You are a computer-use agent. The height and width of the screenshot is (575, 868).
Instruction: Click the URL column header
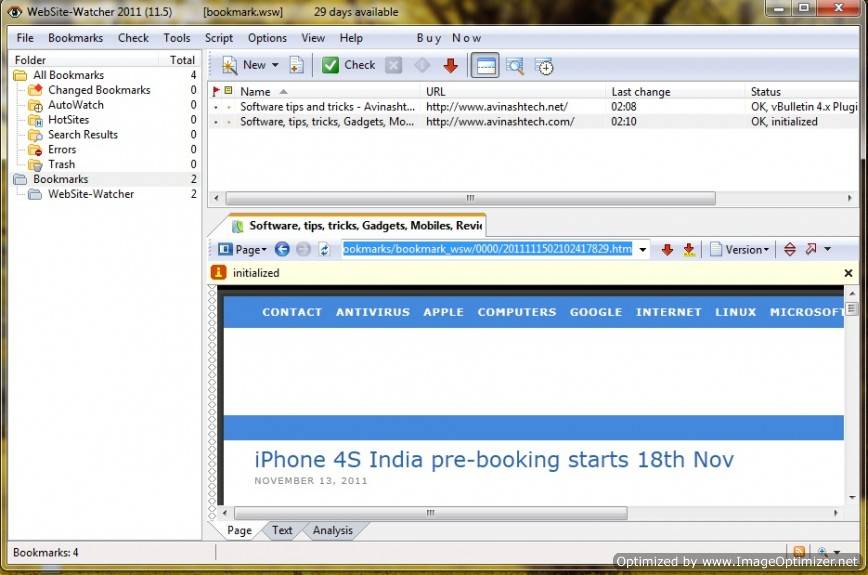tap(436, 92)
